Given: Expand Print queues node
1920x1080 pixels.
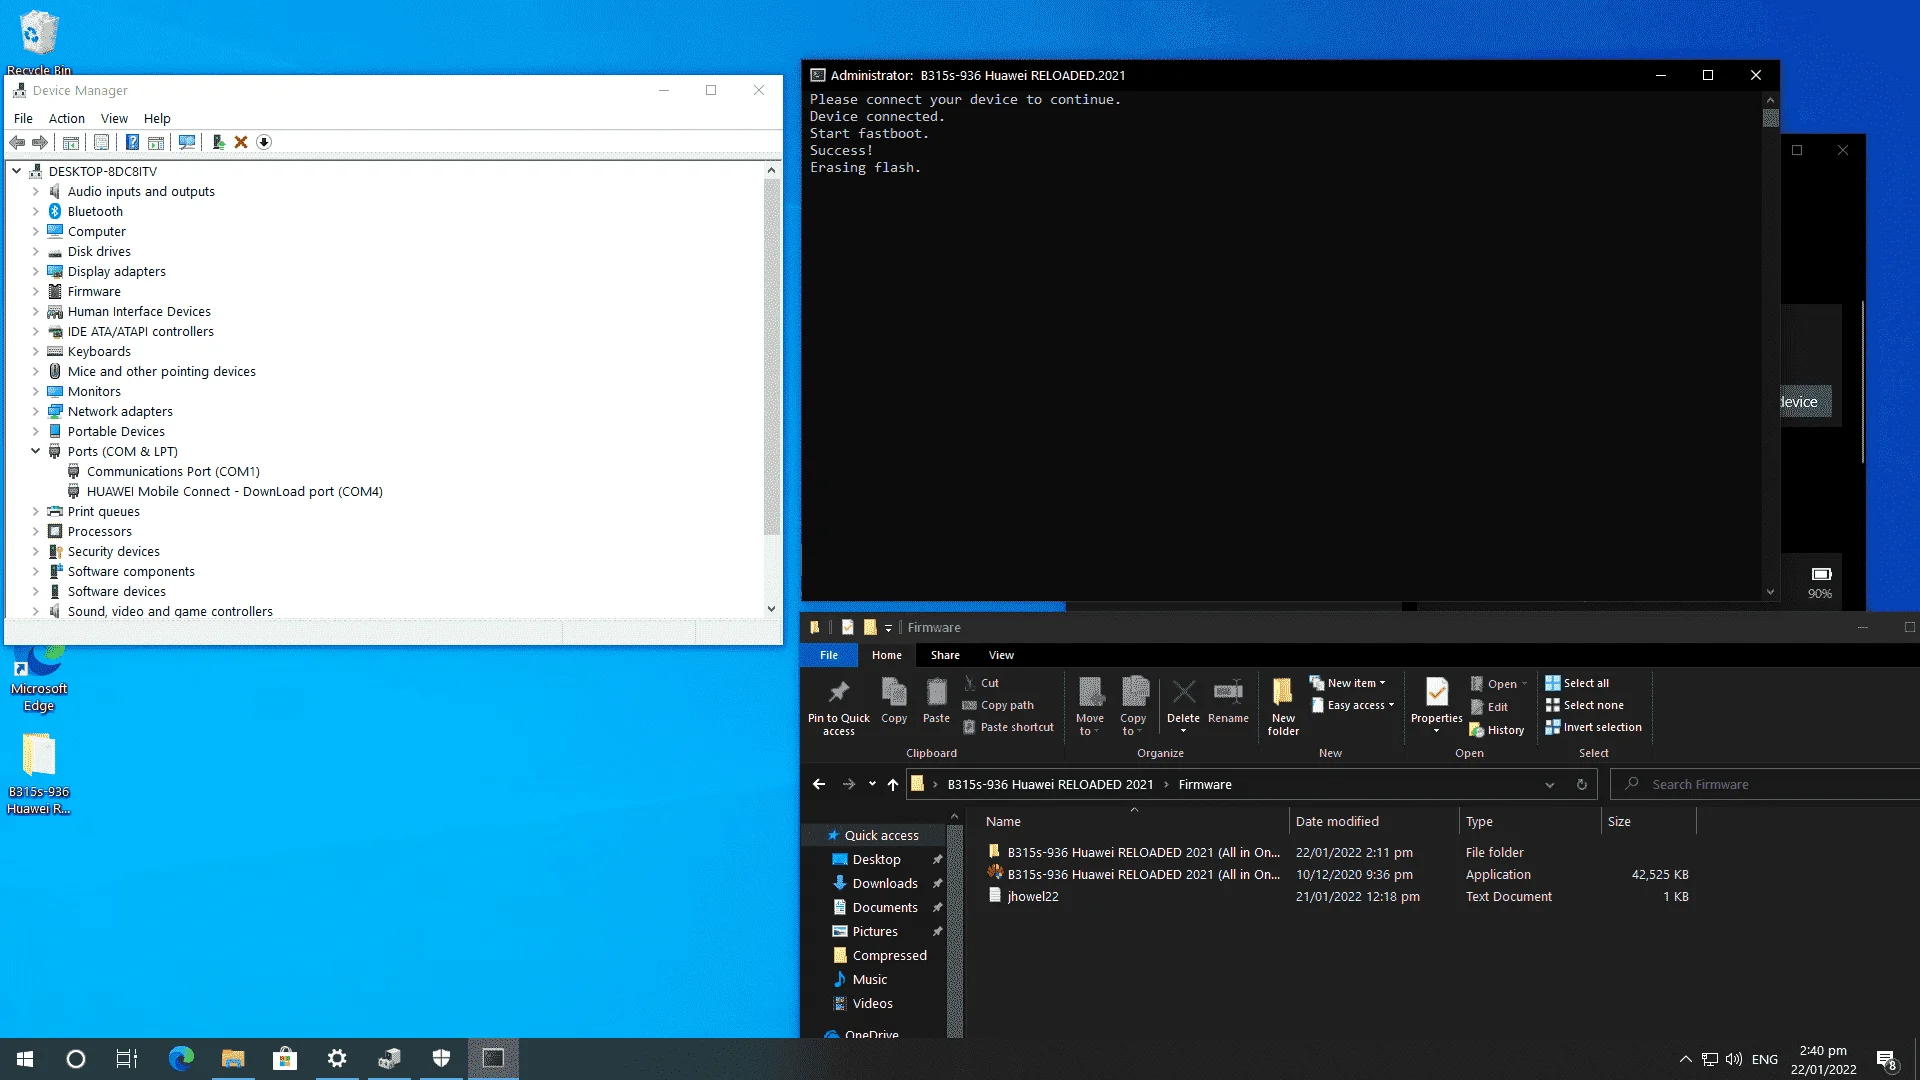Looking at the screenshot, I should pyautogui.click(x=36, y=511).
